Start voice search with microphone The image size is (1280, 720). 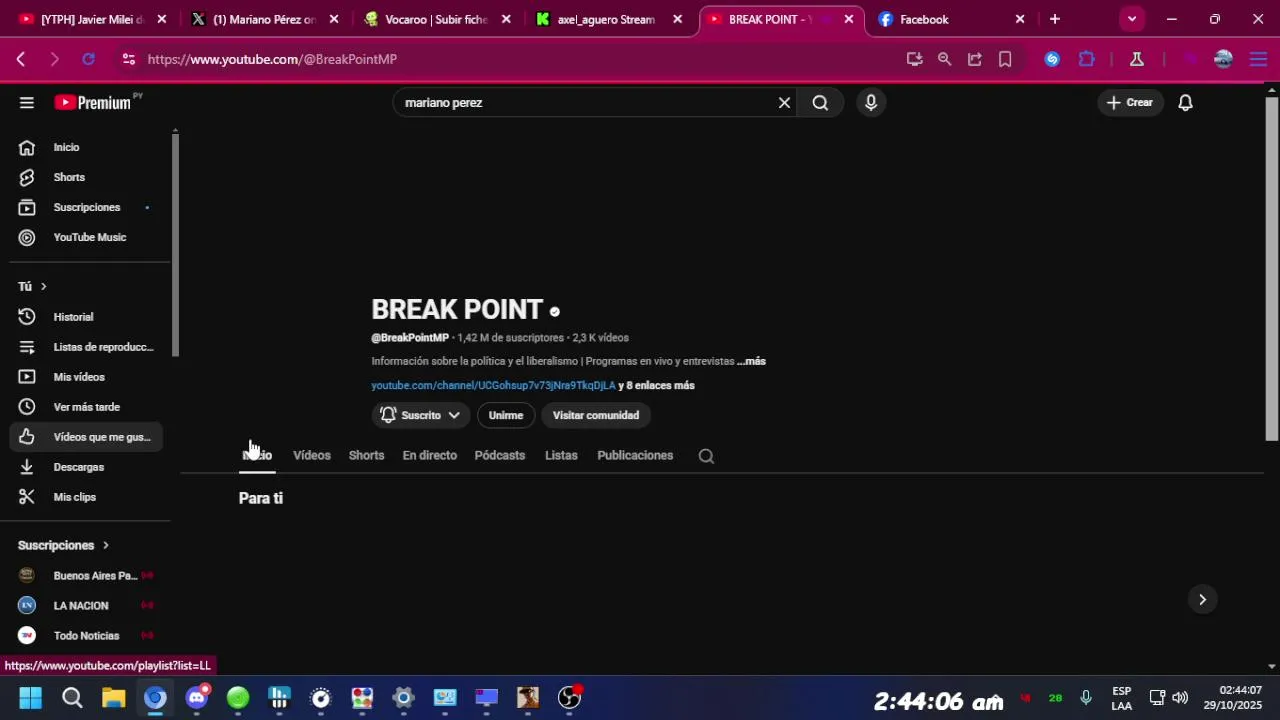pyautogui.click(x=871, y=102)
